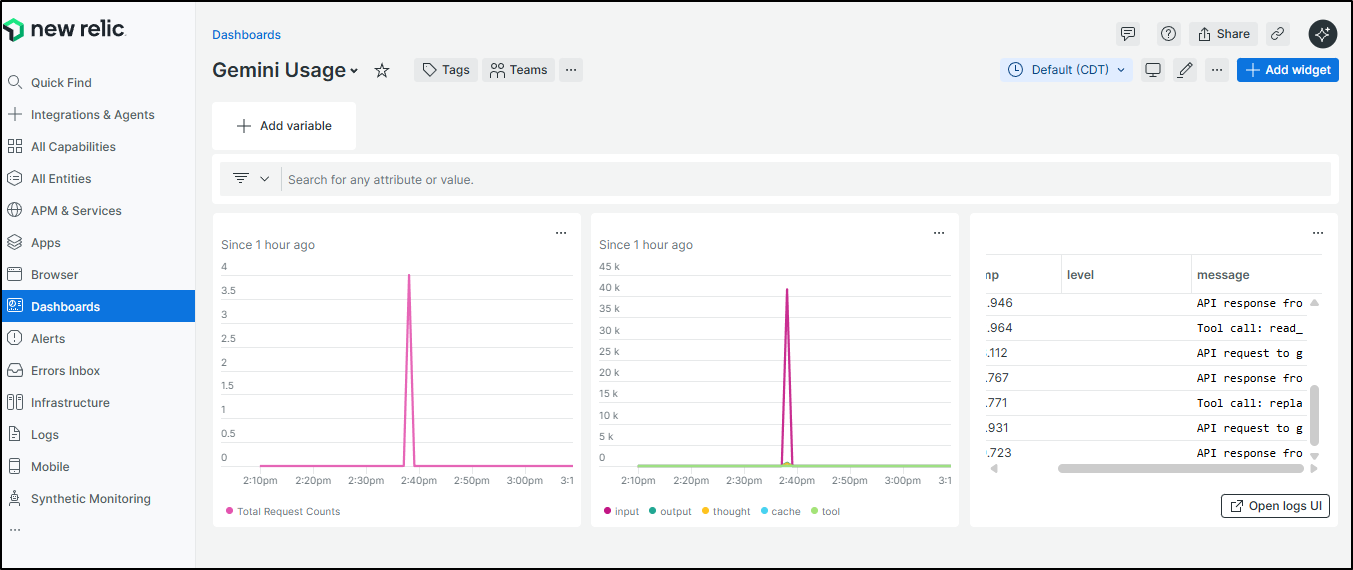1353x570 pixels.
Task: Select Dashboards in sidebar
Action: click(98, 306)
